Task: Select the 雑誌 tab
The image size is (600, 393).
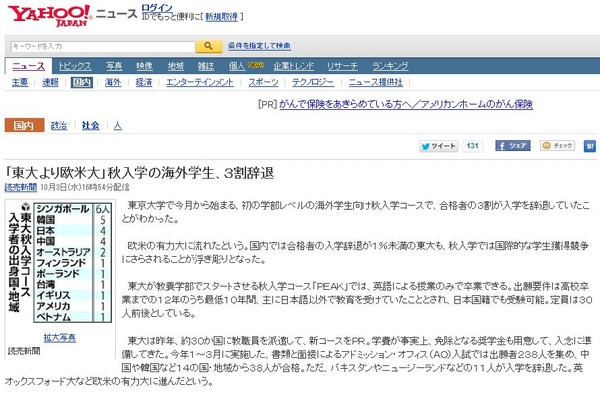Action: 206,66
